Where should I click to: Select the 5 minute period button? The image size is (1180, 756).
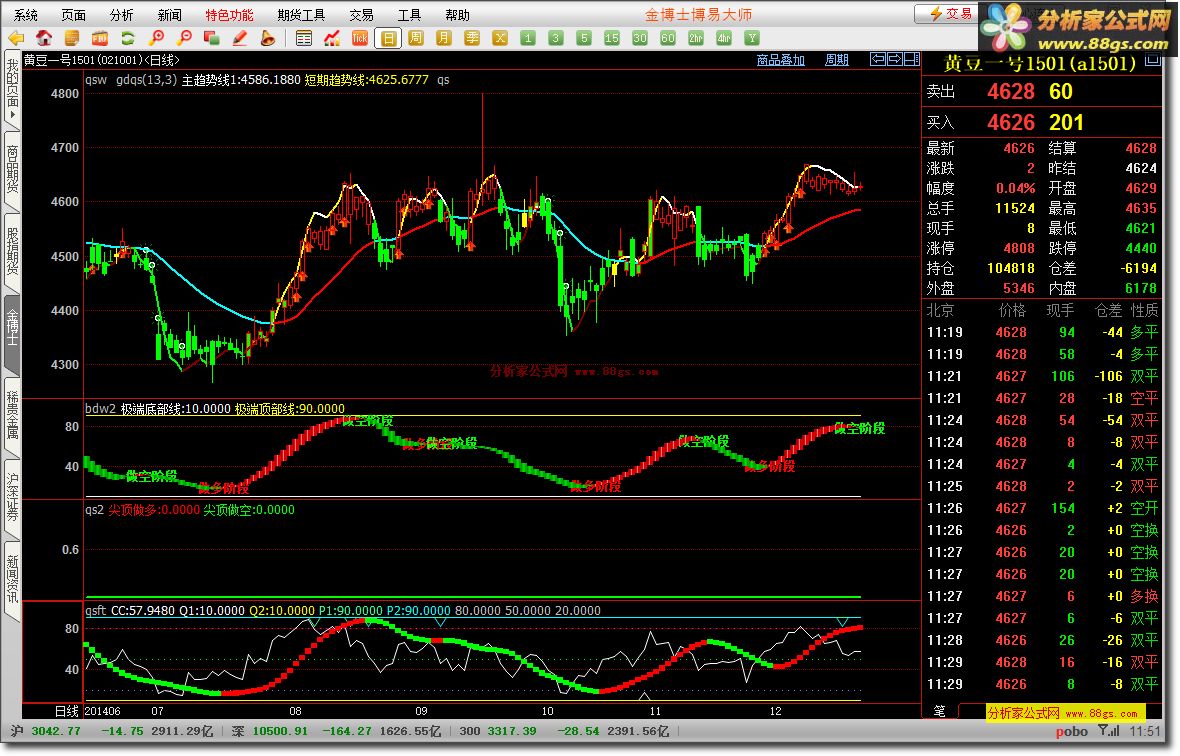pyautogui.click(x=583, y=38)
